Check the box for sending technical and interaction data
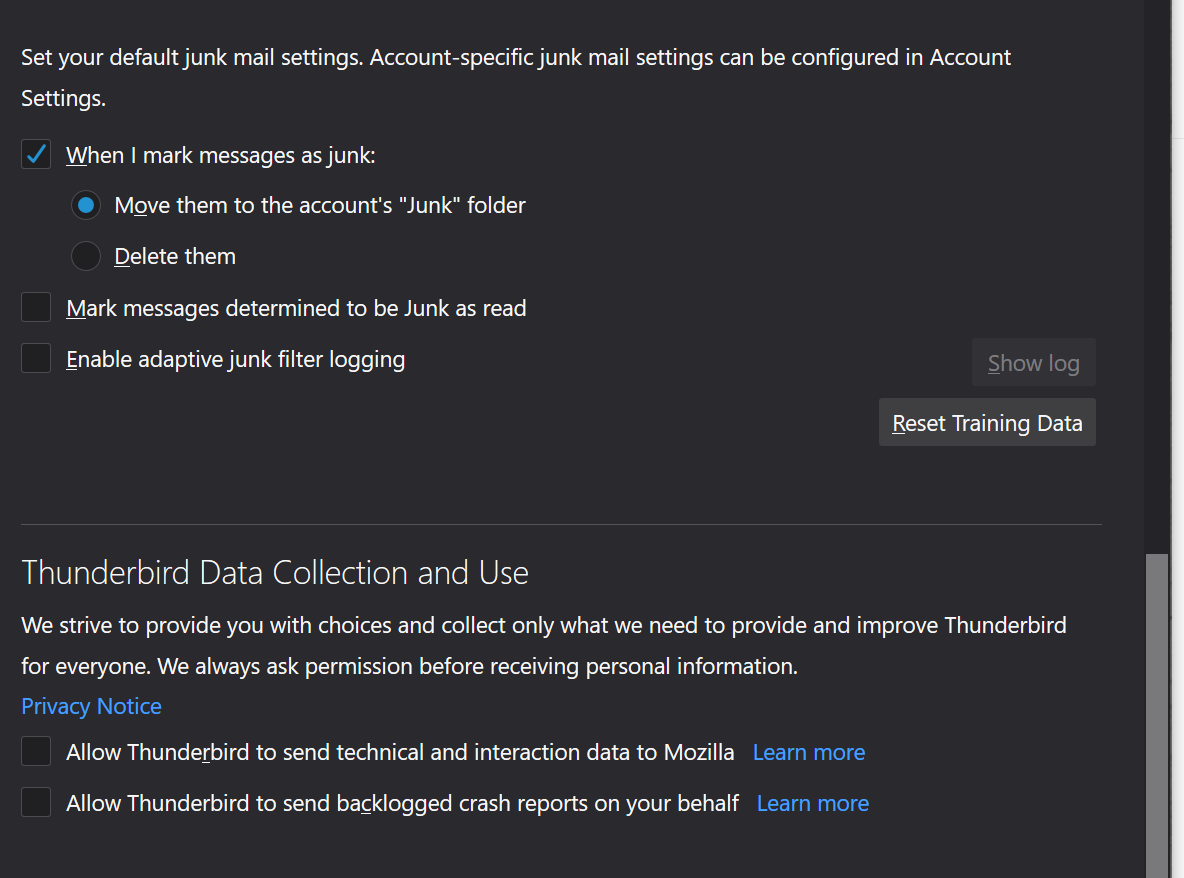 tap(36, 752)
